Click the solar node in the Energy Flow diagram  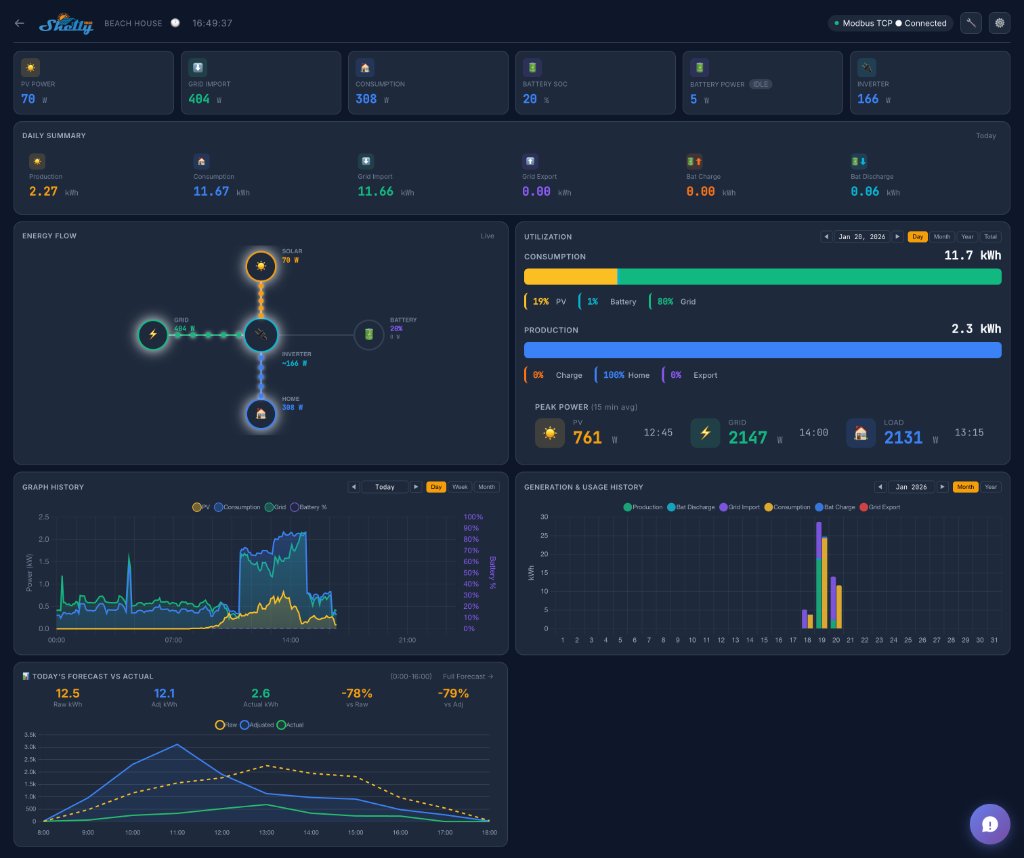(x=260, y=266)
